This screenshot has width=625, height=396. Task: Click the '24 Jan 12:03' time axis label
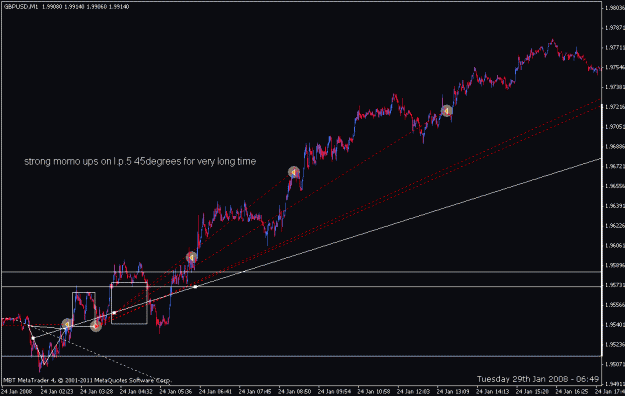pyautogui.click(x=413, y=392)
